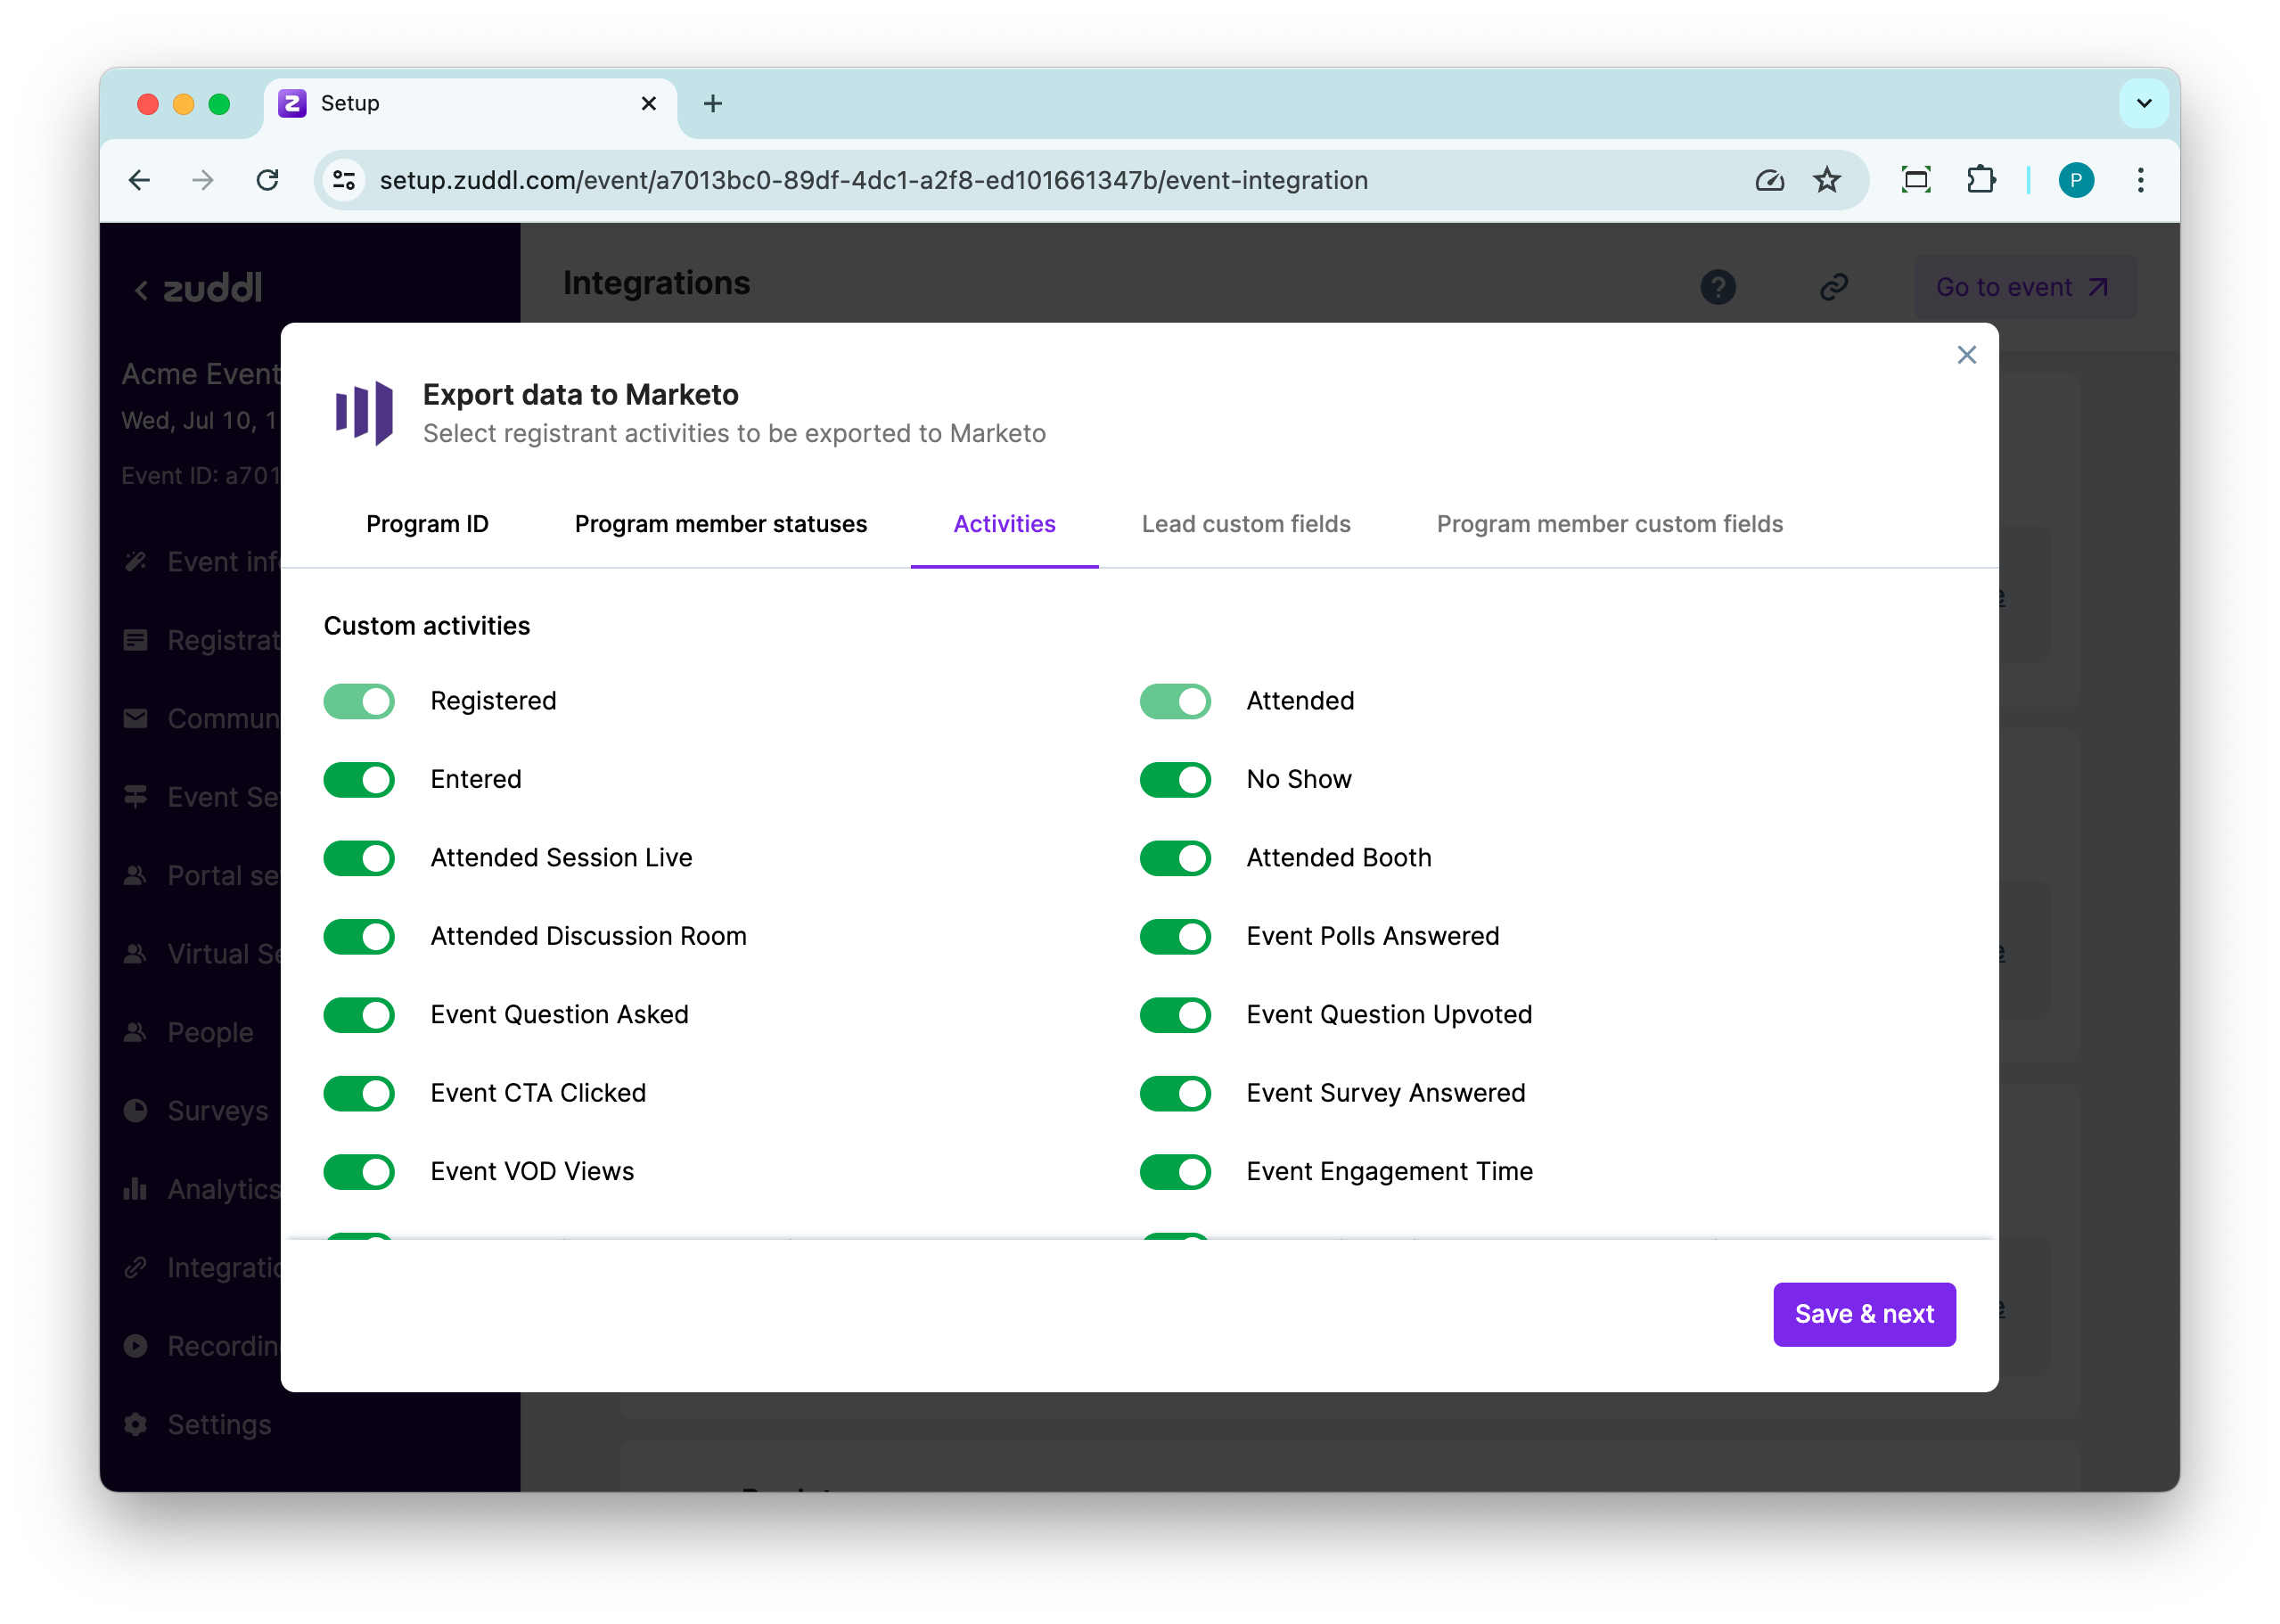
Task: Open the browser extensions puzzle icon
Action: (x=1980, y=180)
